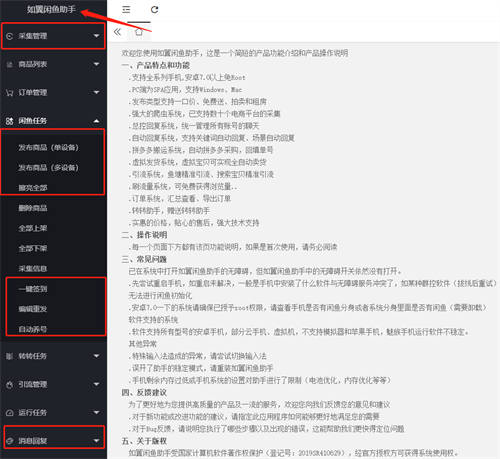Click the 采集管理 sidebar icon
The width and height of the screenshot is (500, 459).
tap(10, 36)
